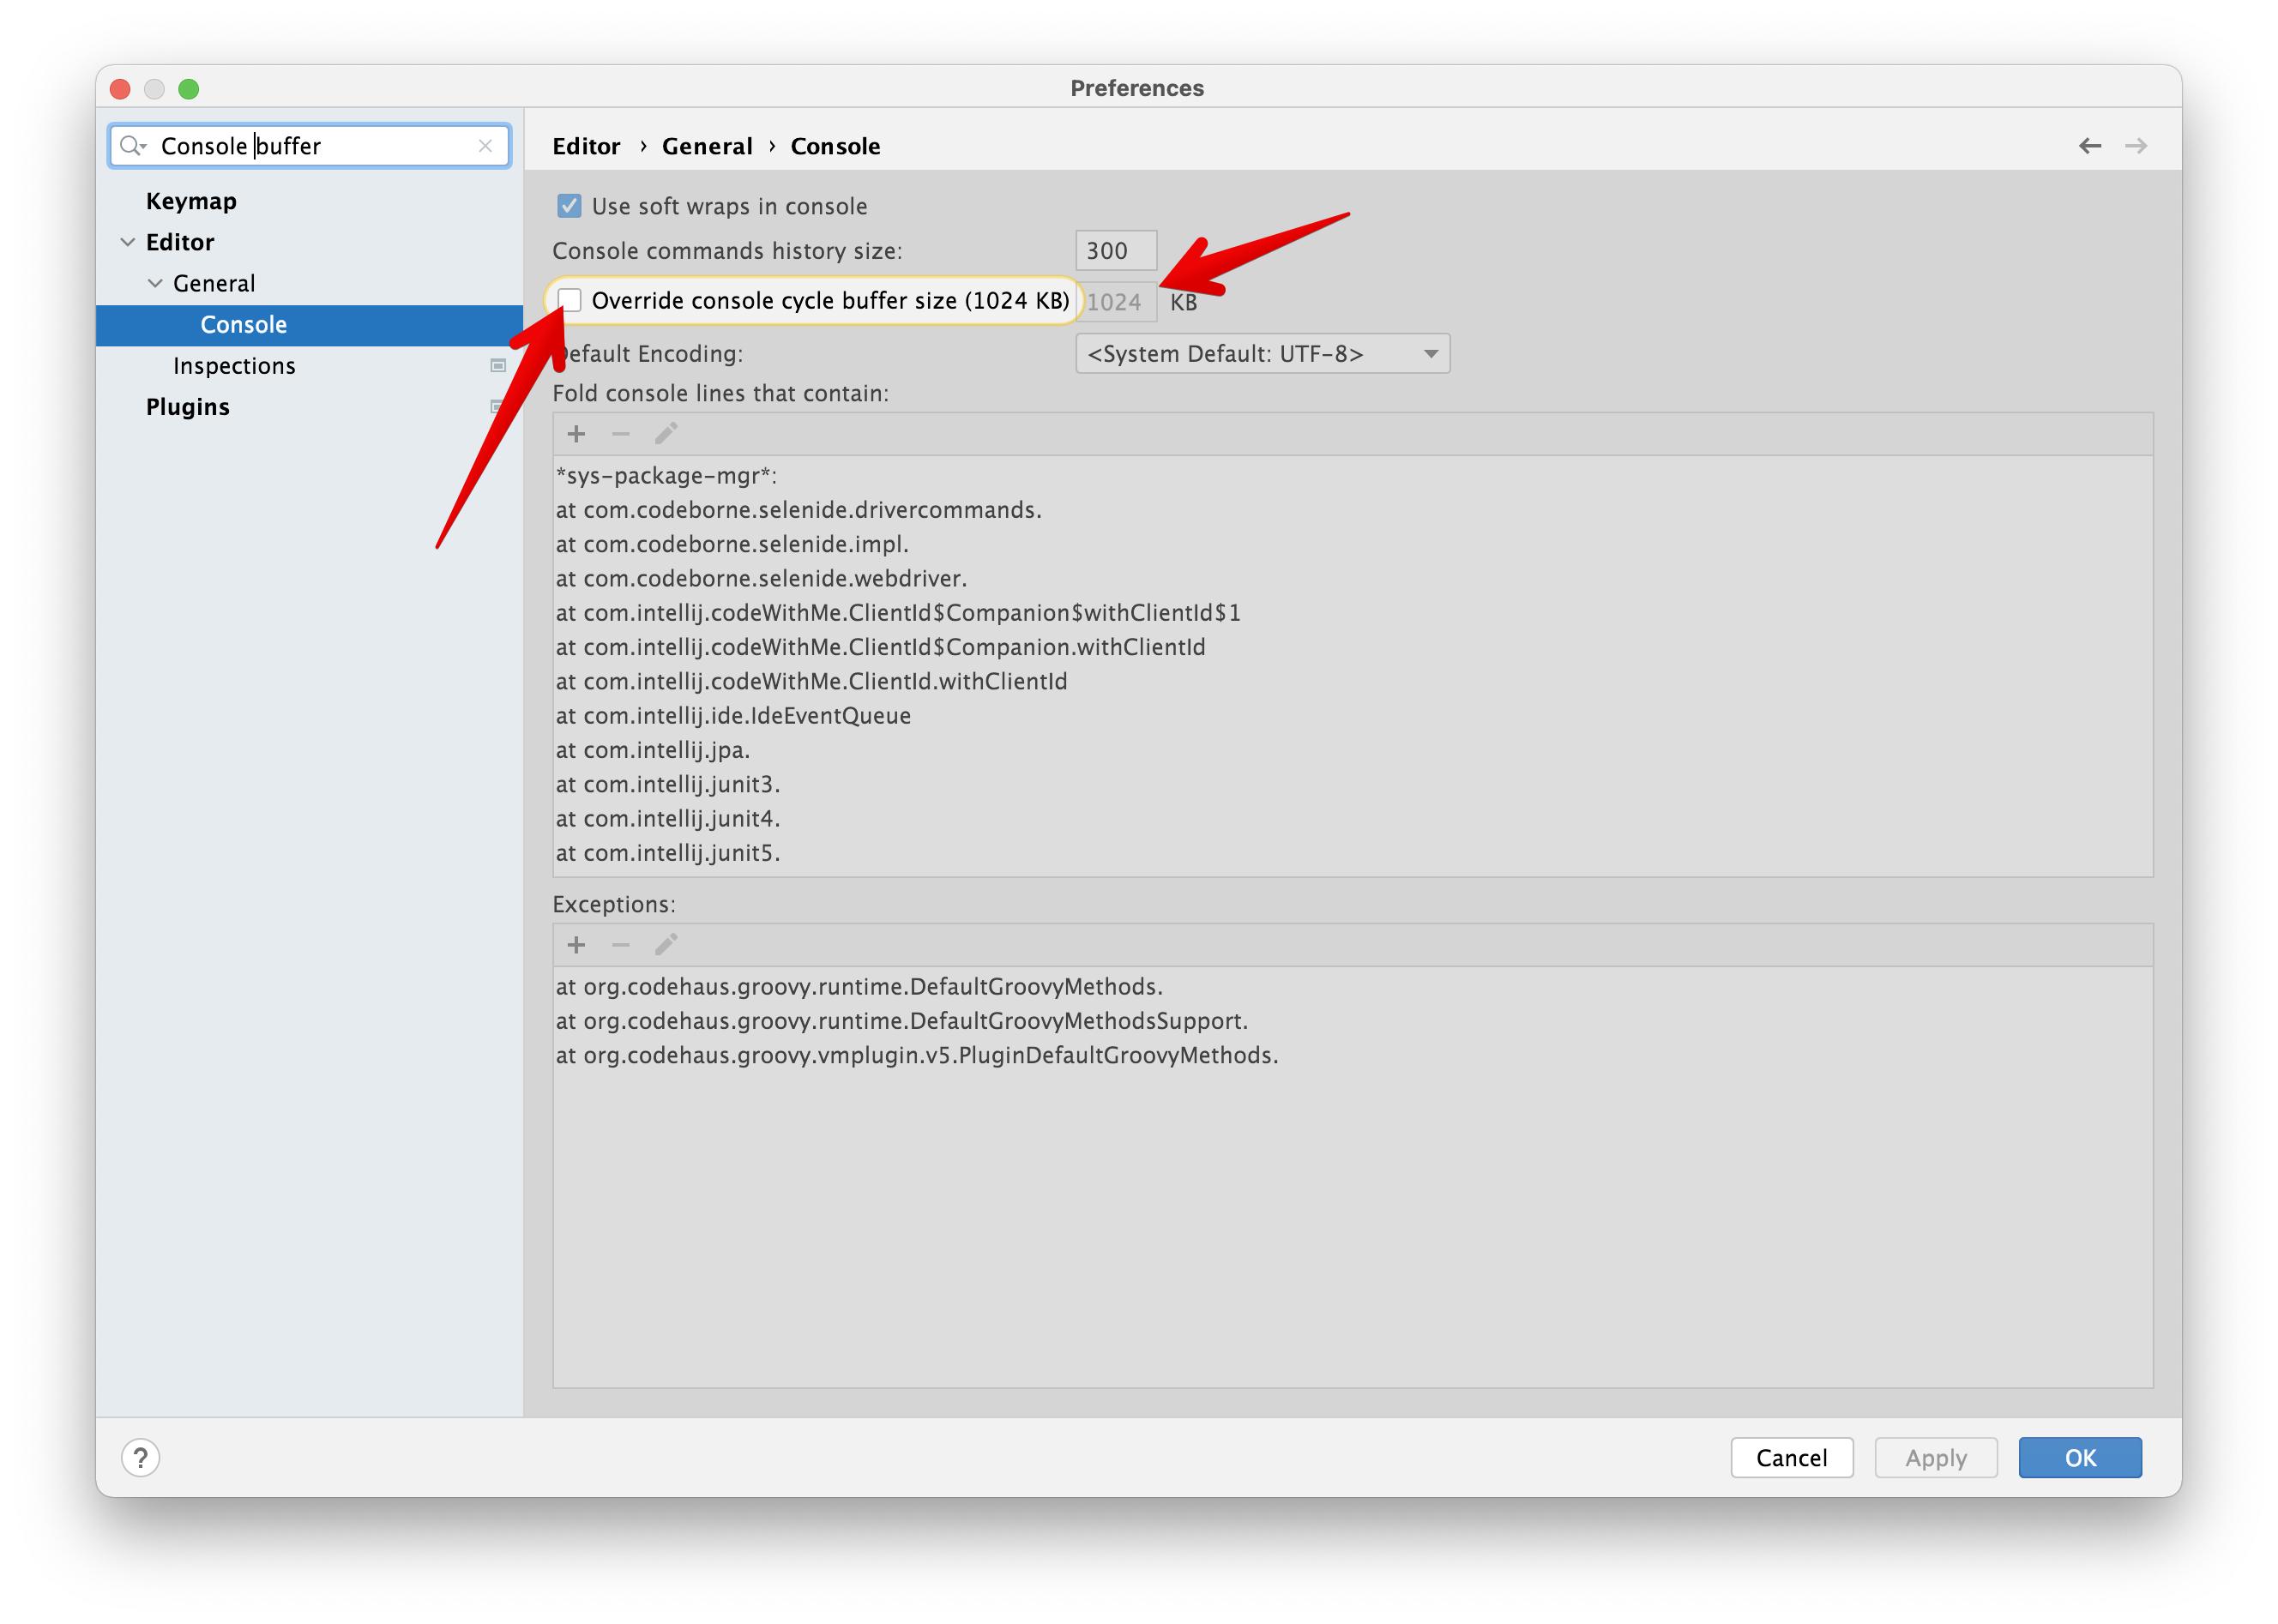Select ClientId$Companion$withClientId$1 entry
Viewport: 2278px width, 1624px height.
click(898, 613)
